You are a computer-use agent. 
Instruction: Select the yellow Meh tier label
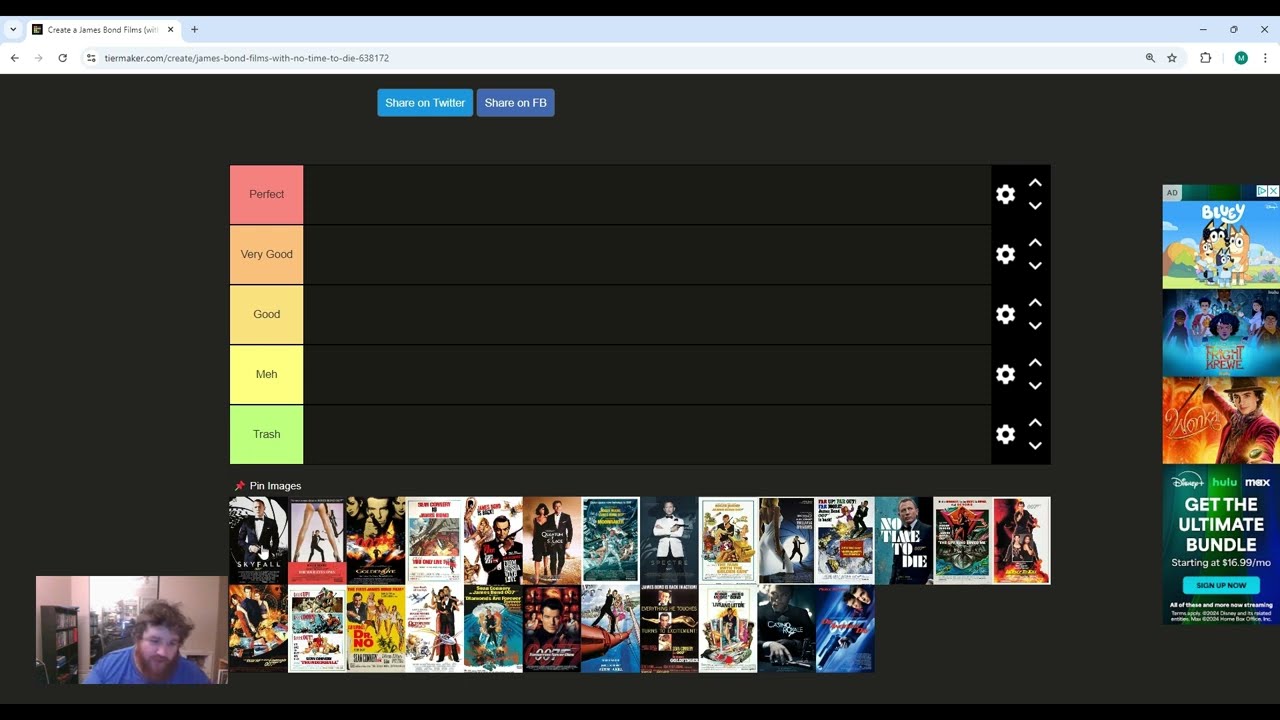[266, 375]
